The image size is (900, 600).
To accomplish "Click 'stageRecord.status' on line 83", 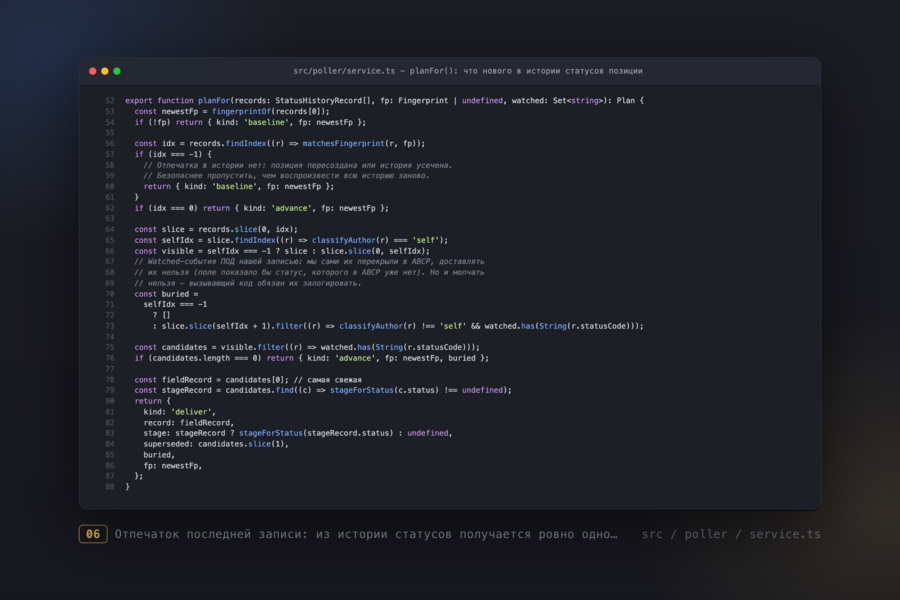I will [350, 433].
